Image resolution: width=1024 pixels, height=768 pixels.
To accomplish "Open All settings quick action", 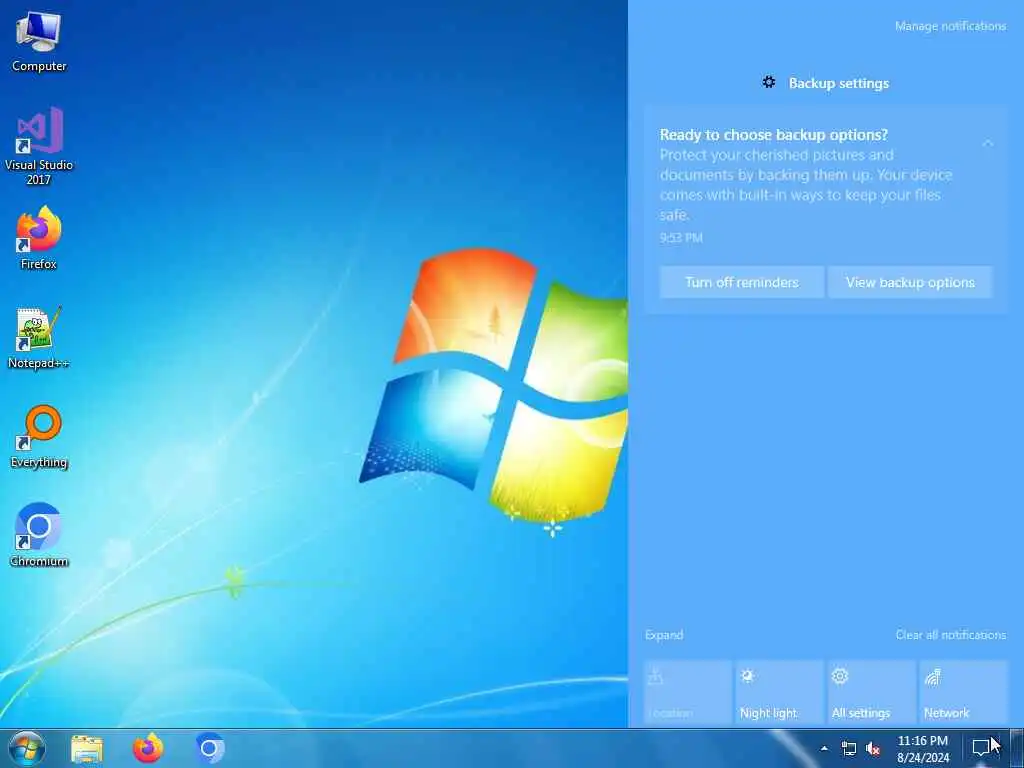I will pyautogui.click(x=872, y=693).
